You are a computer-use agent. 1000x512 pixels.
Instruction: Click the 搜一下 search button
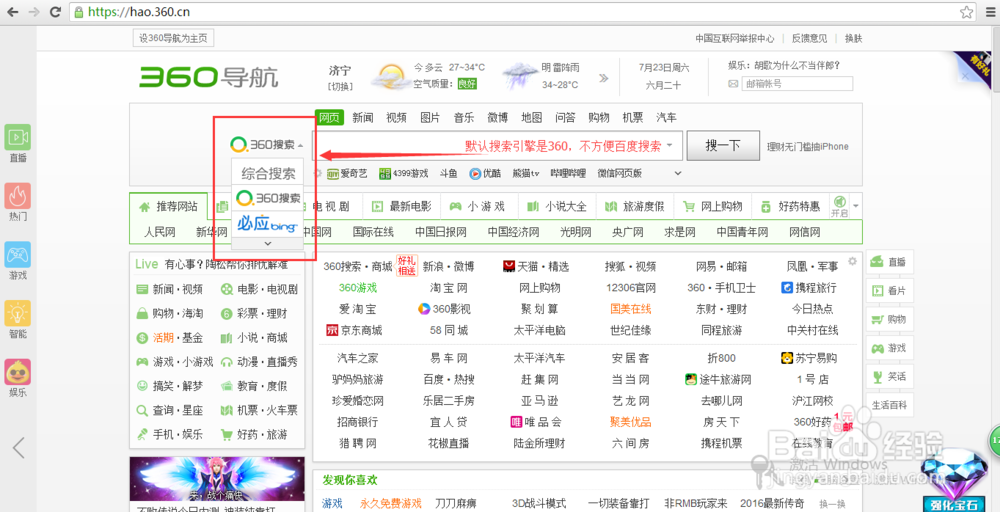coord(723,145)
